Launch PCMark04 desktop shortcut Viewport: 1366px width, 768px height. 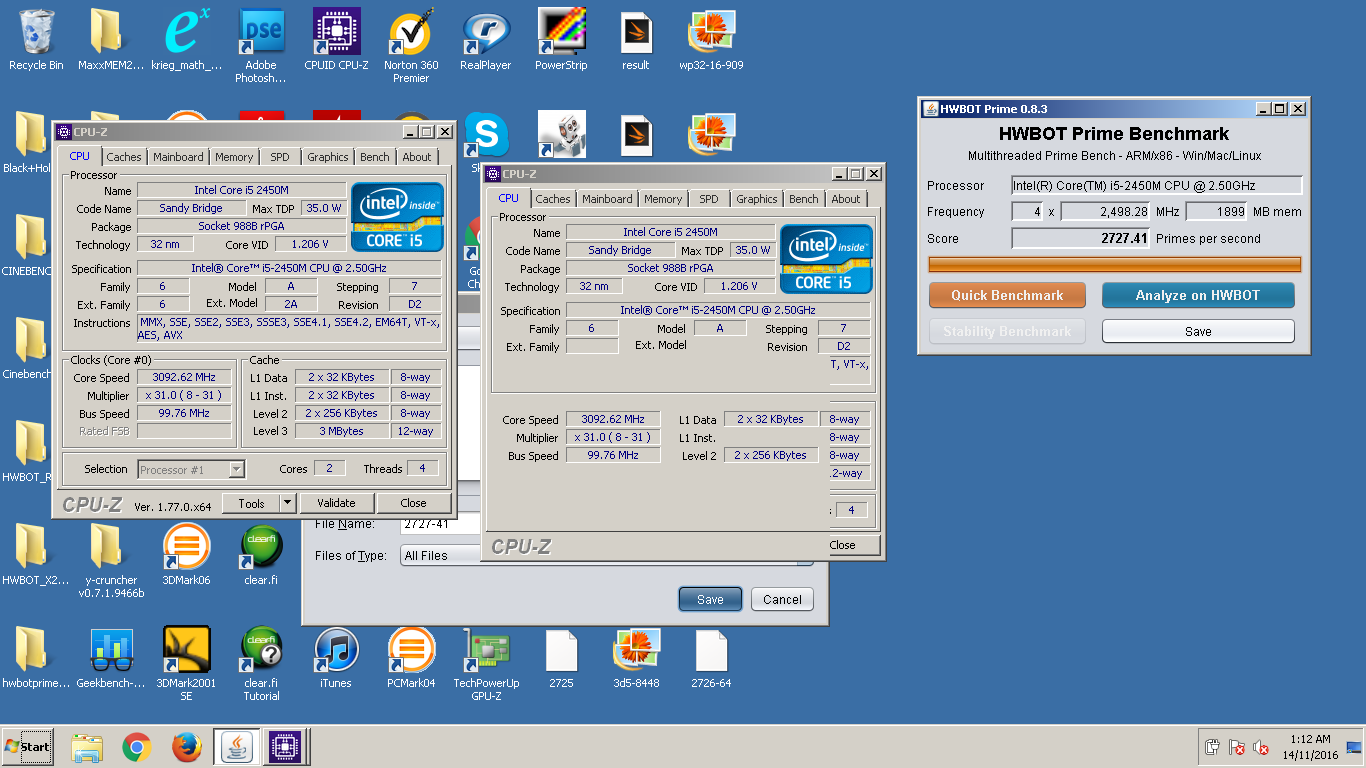[x=411, y=658]
